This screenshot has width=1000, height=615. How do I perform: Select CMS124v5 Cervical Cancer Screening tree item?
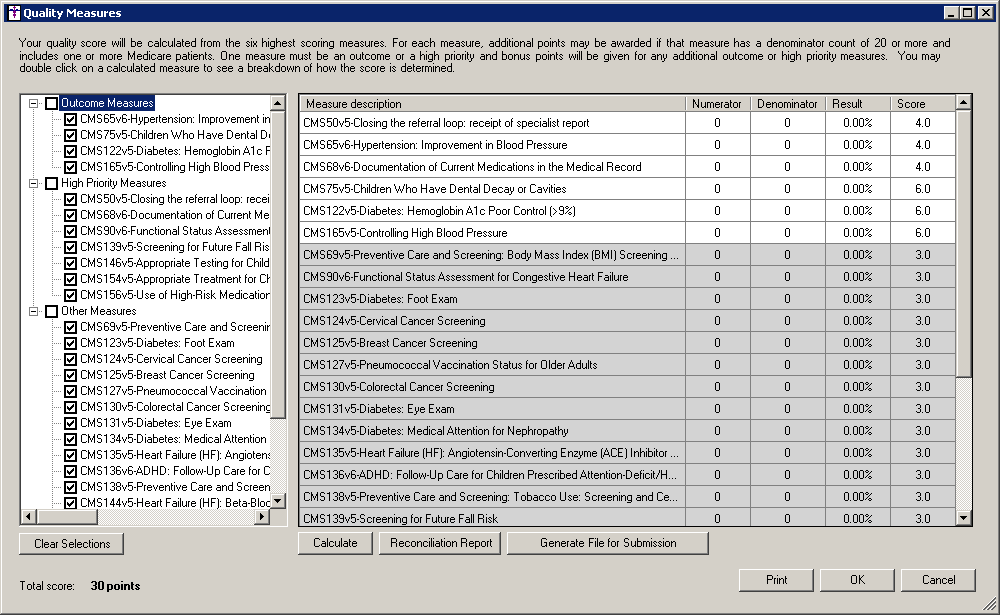coord(170,360)
